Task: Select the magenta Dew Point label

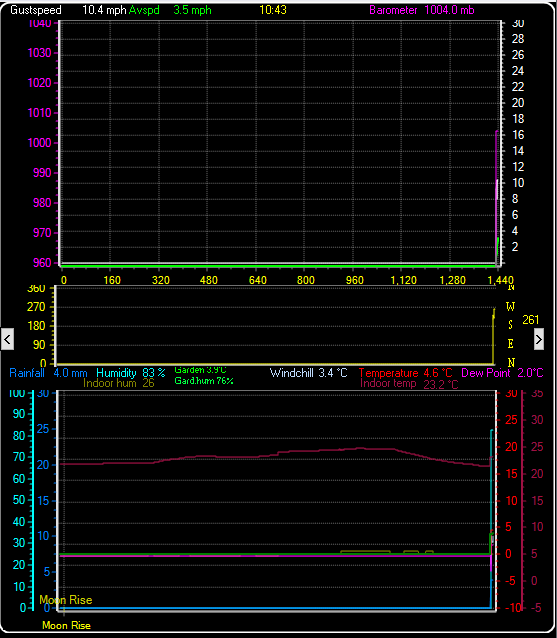Action: [485, 373]
